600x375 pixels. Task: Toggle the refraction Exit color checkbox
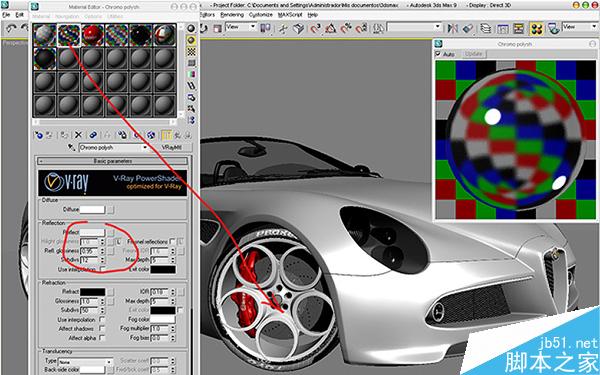(180, 310)
